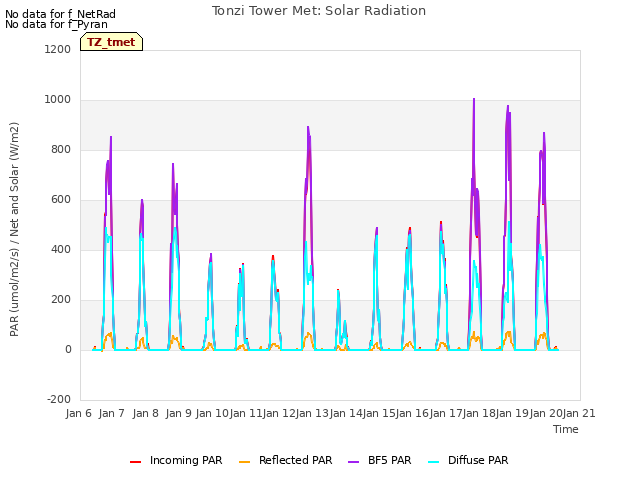Click the tallest BF5 PAR peak on Jan 18
This screenshot has height=480, width=640.
(474, 99)
